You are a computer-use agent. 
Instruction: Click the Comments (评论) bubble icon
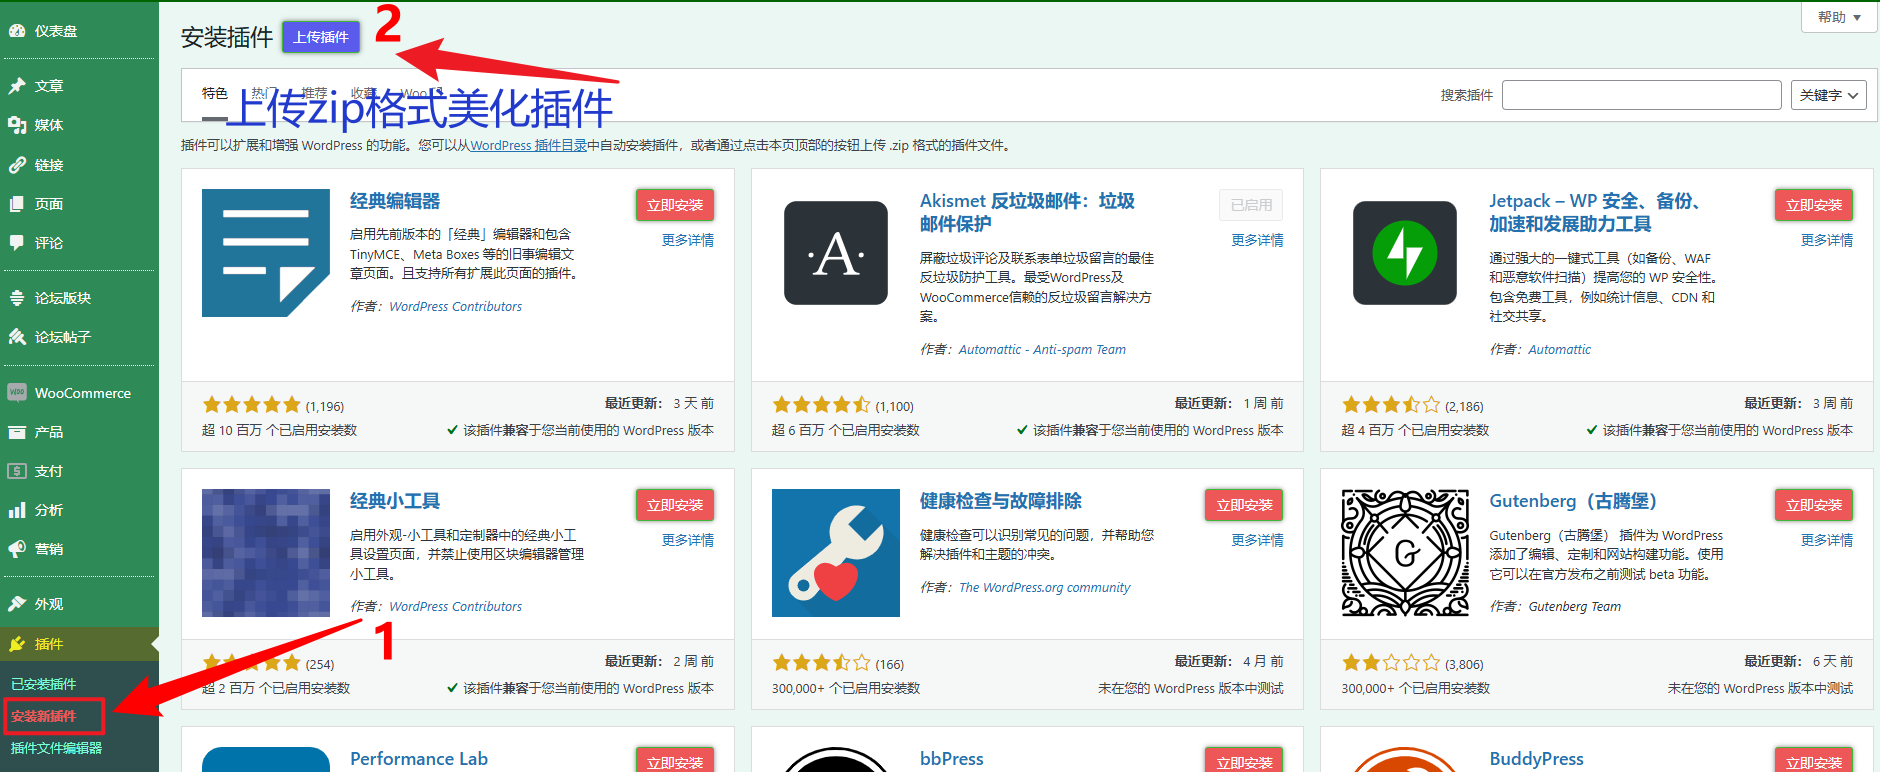pyautogui.click(x=17, y=243)
